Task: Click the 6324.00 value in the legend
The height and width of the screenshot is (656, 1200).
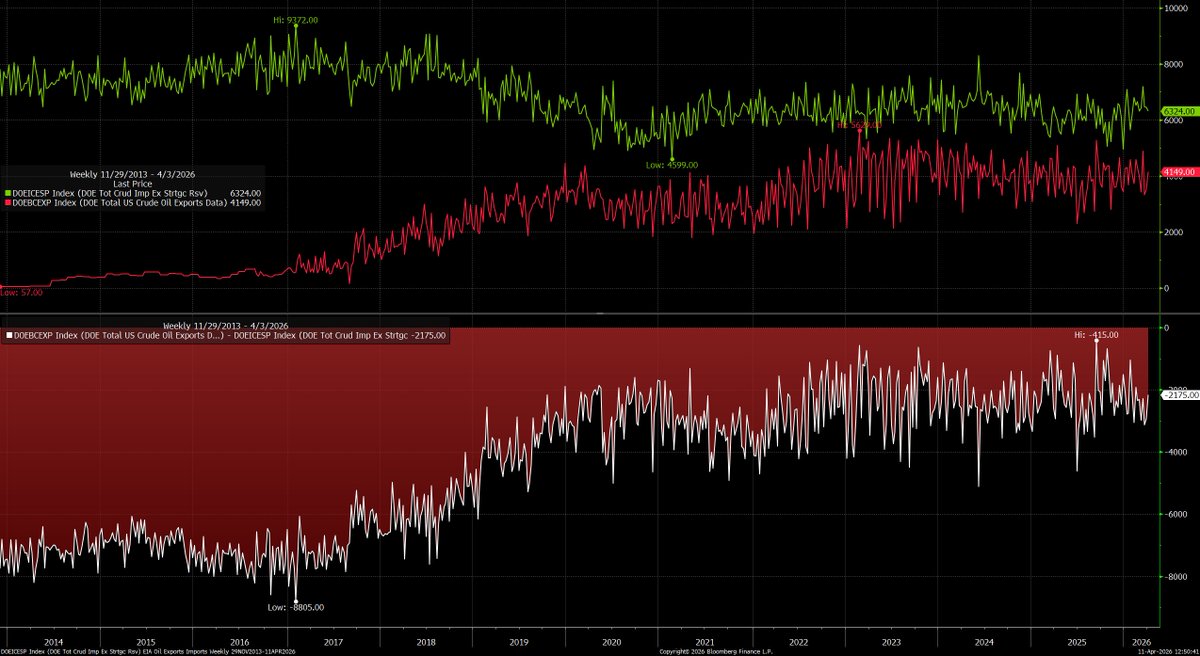Action: 245,192
